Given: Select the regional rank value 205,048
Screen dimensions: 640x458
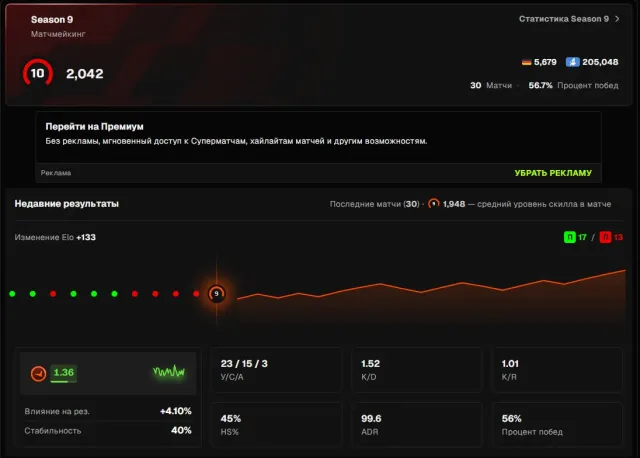Looking at the screenshot, I should [600, 62].
